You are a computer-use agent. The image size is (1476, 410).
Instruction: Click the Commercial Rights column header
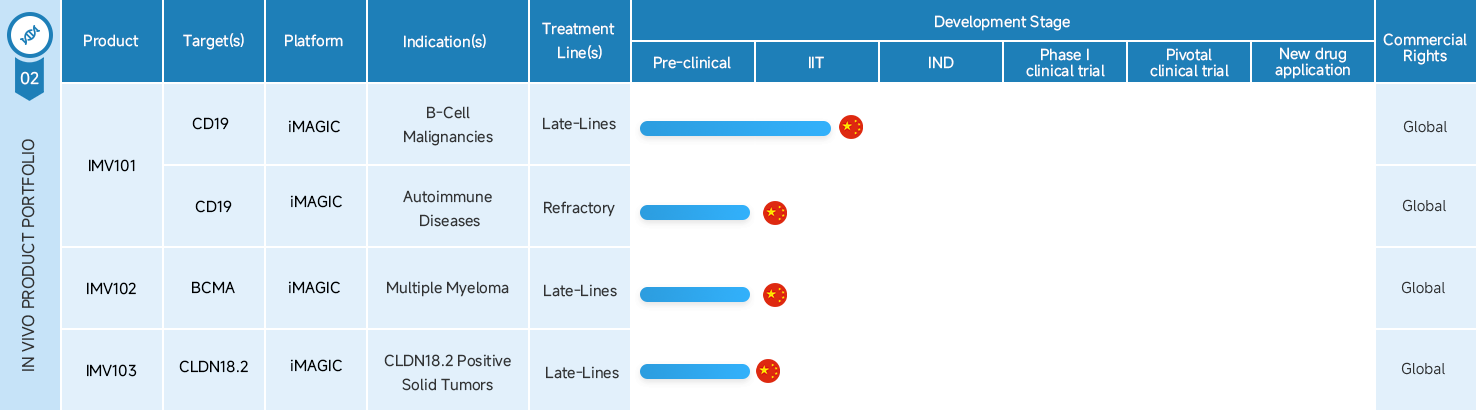(x=1424, y=48)
